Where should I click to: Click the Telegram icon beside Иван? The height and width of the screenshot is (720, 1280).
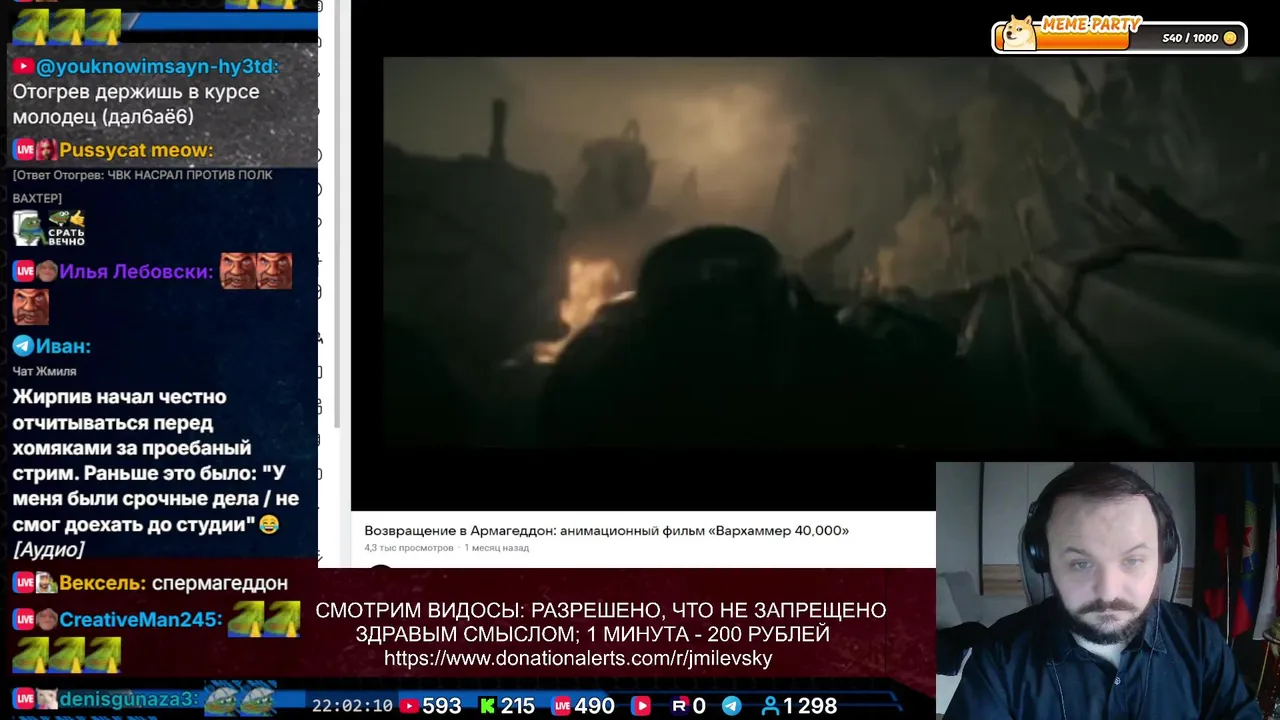click(22, 346)
